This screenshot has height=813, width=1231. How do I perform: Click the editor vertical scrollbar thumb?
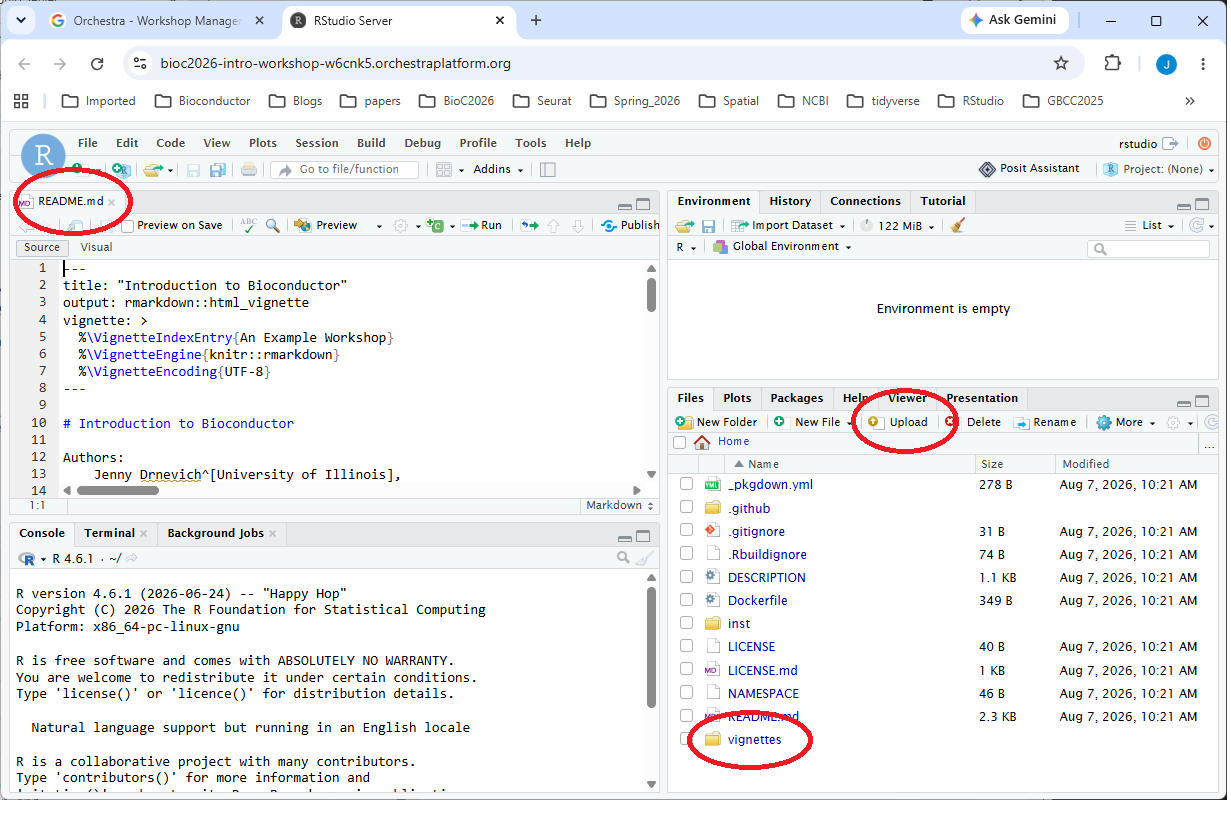(x=652, y=295)
